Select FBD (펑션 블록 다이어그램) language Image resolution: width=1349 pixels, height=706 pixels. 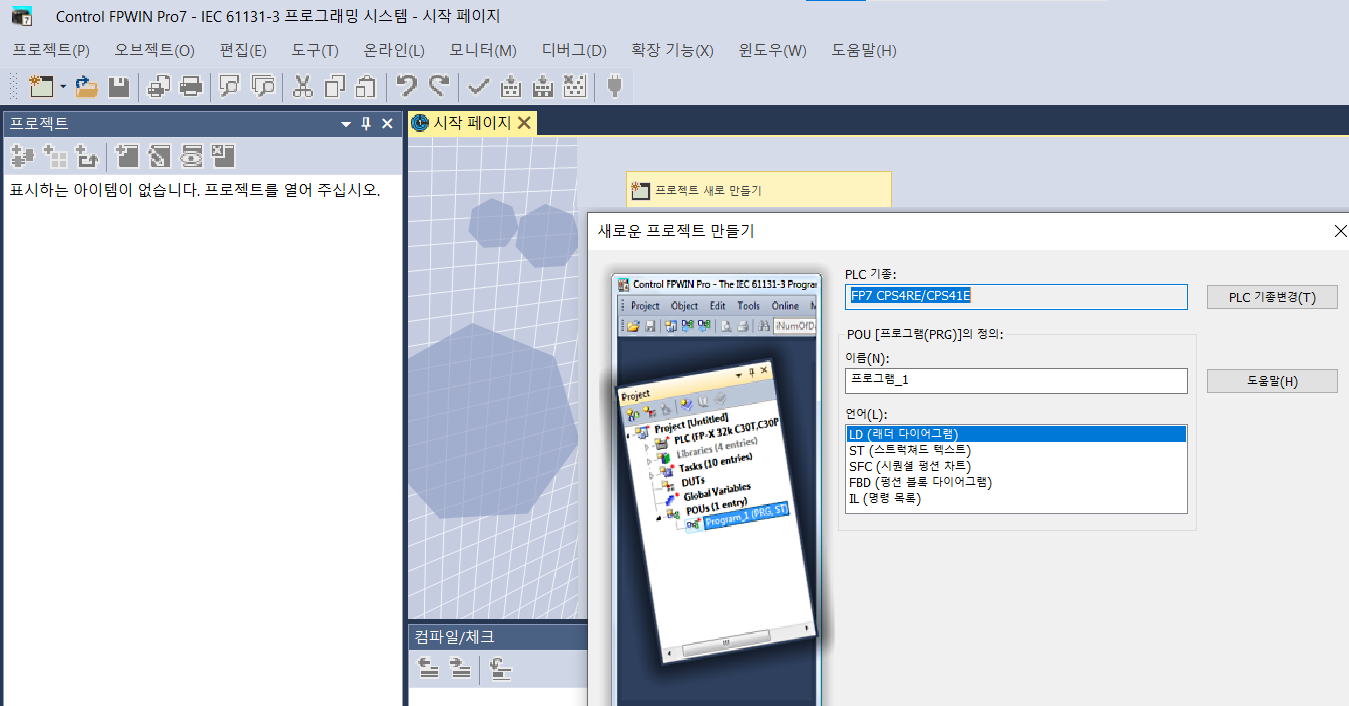tap(1016, 482)
